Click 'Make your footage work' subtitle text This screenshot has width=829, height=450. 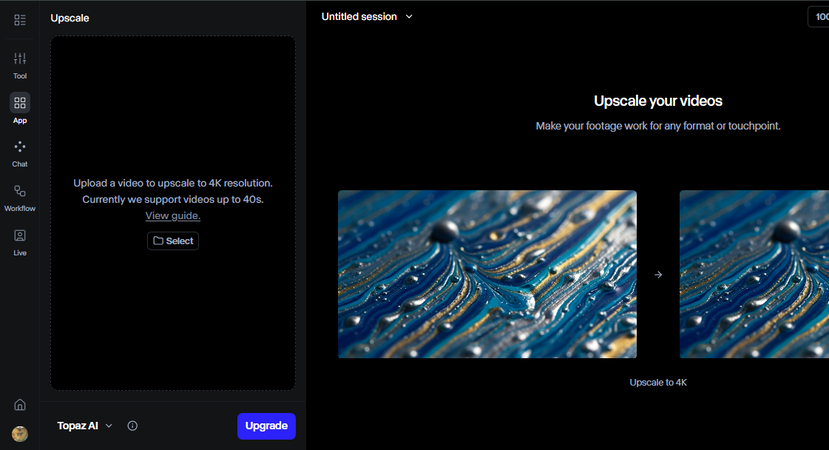pyautogui.click(x=658, y=126)
